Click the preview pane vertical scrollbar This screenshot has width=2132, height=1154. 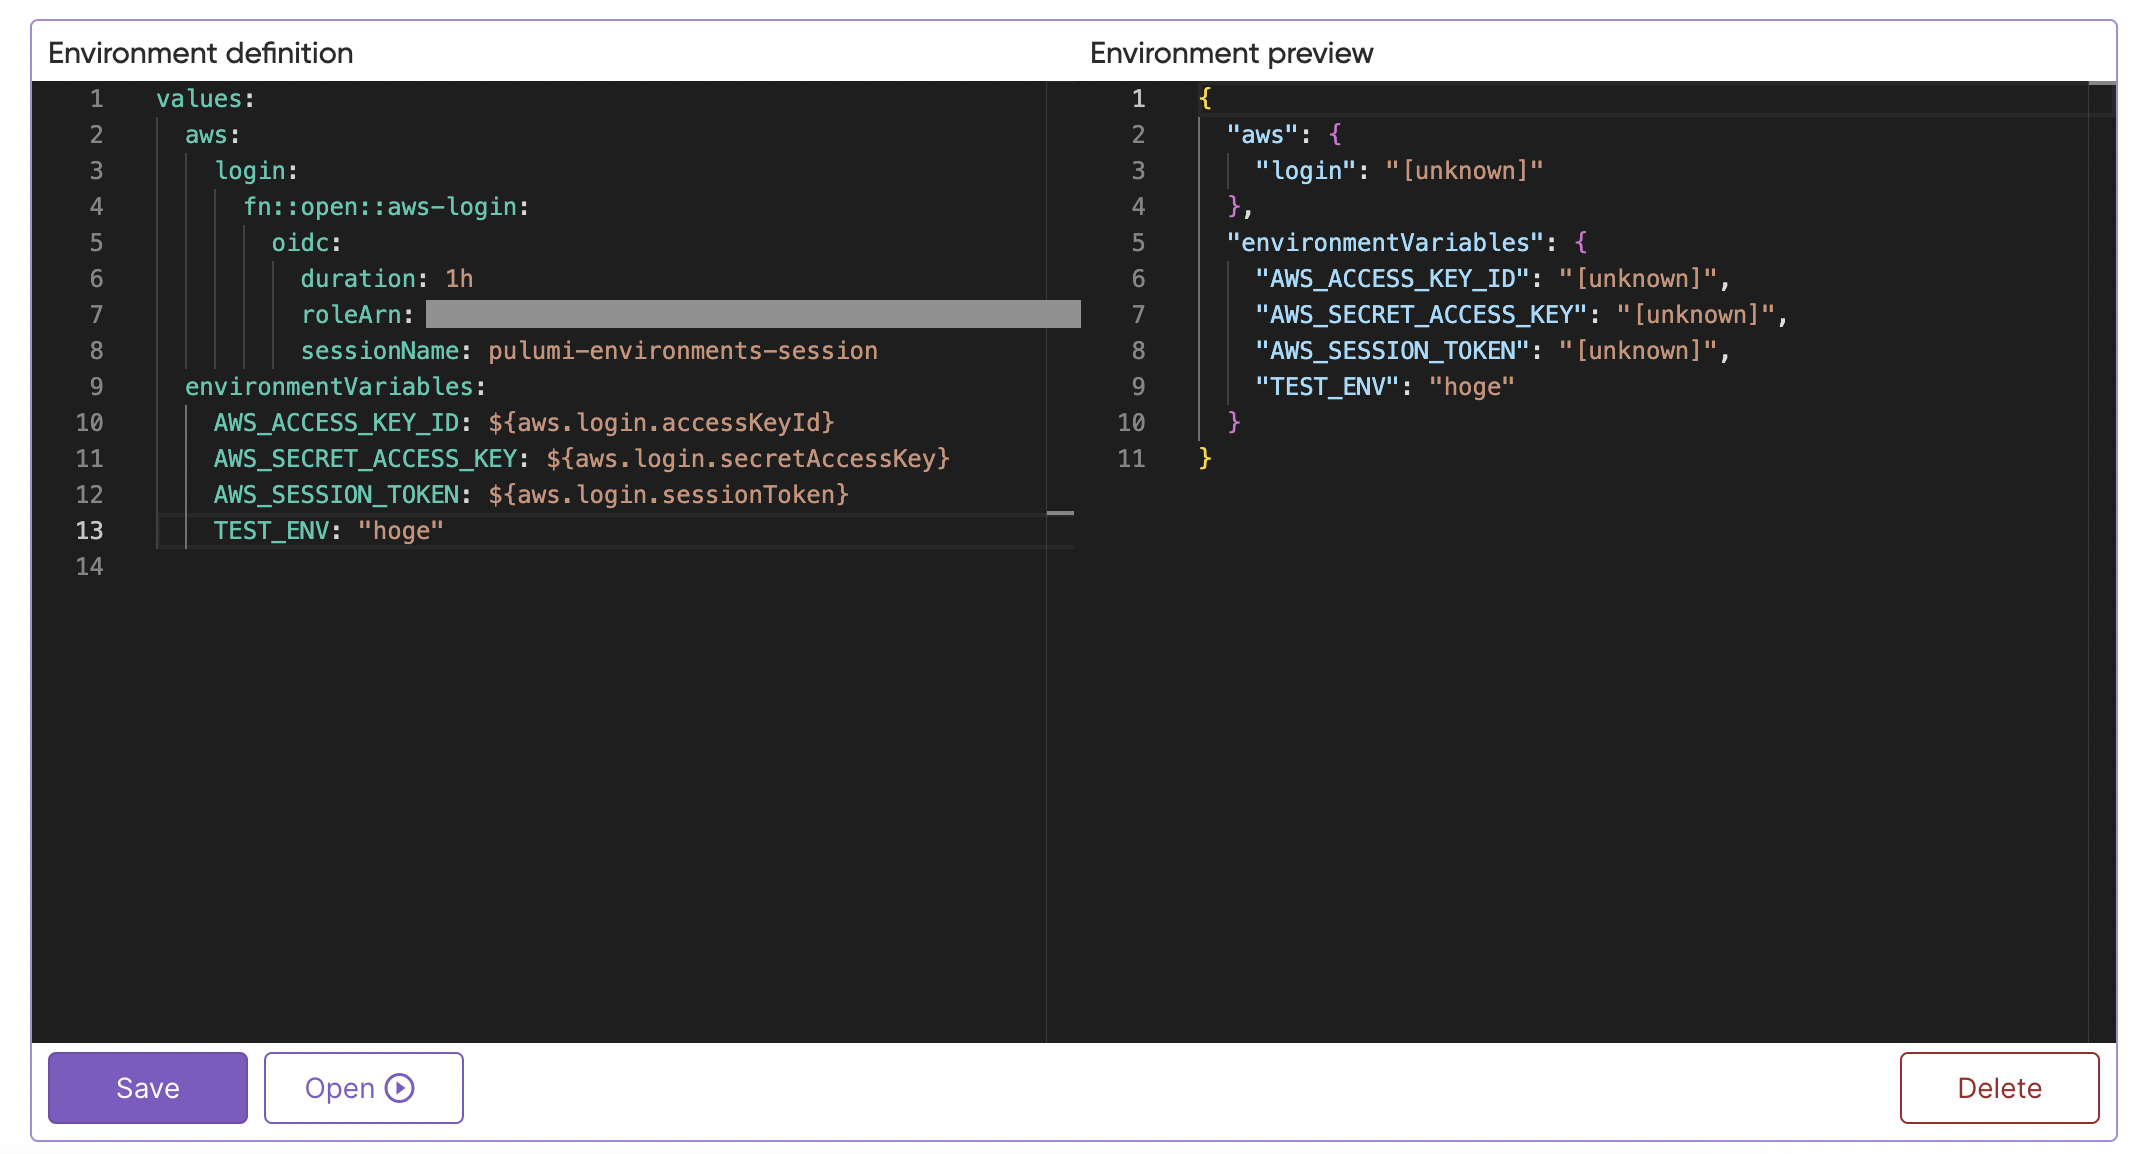tap(2102, 560)
